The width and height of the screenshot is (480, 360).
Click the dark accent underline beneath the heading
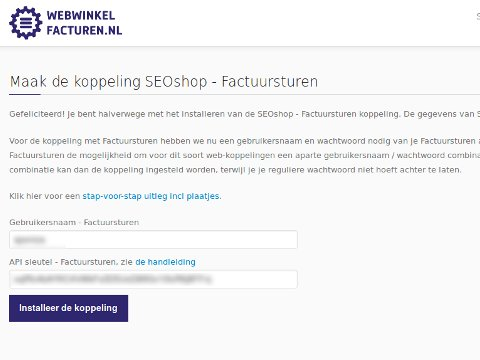click(25, 94)
